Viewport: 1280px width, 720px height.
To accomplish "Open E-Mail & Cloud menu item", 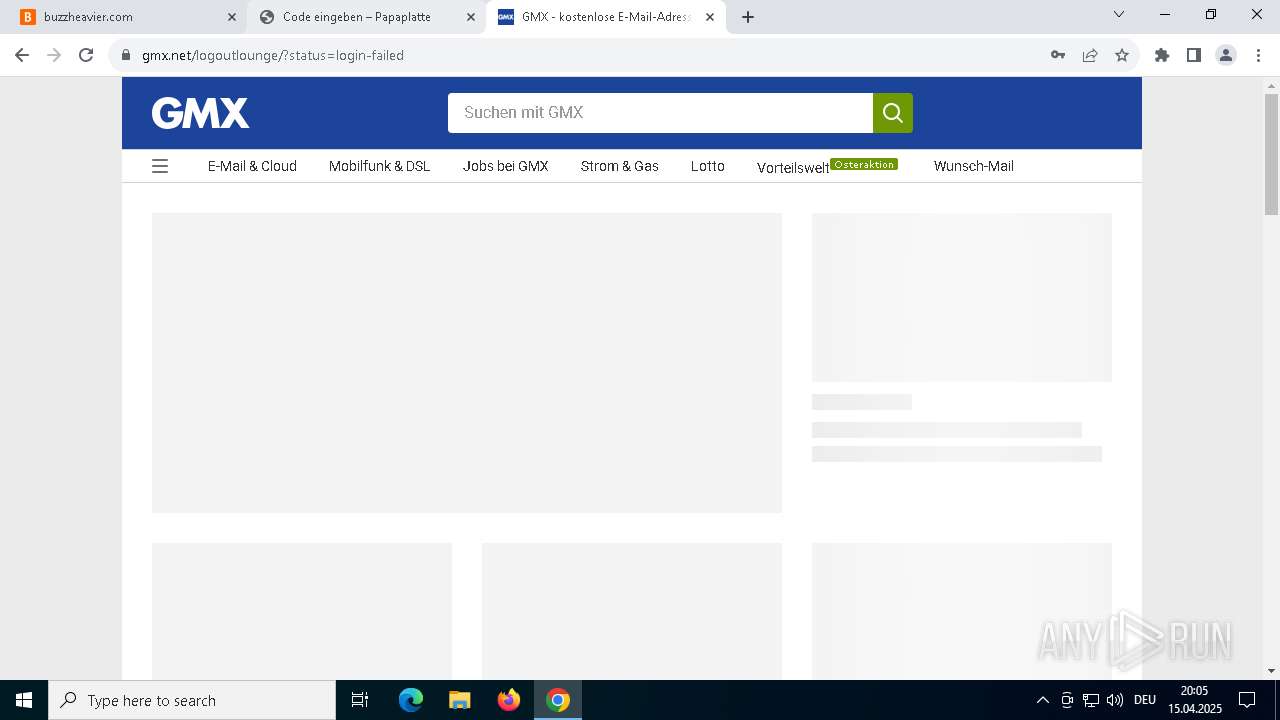I will coord(252,166).
